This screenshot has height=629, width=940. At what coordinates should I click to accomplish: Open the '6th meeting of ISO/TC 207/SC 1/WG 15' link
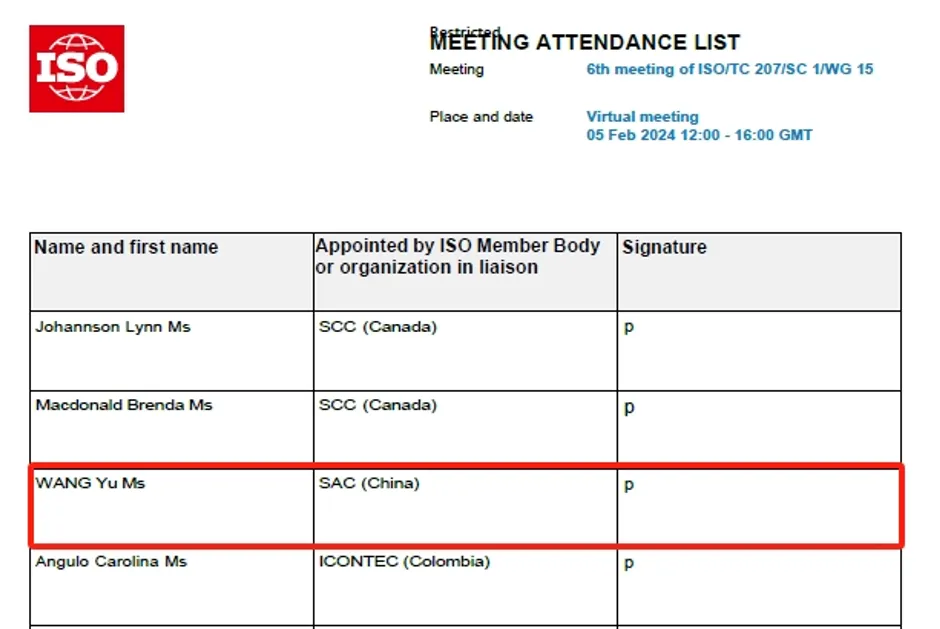tap(729, 69)
